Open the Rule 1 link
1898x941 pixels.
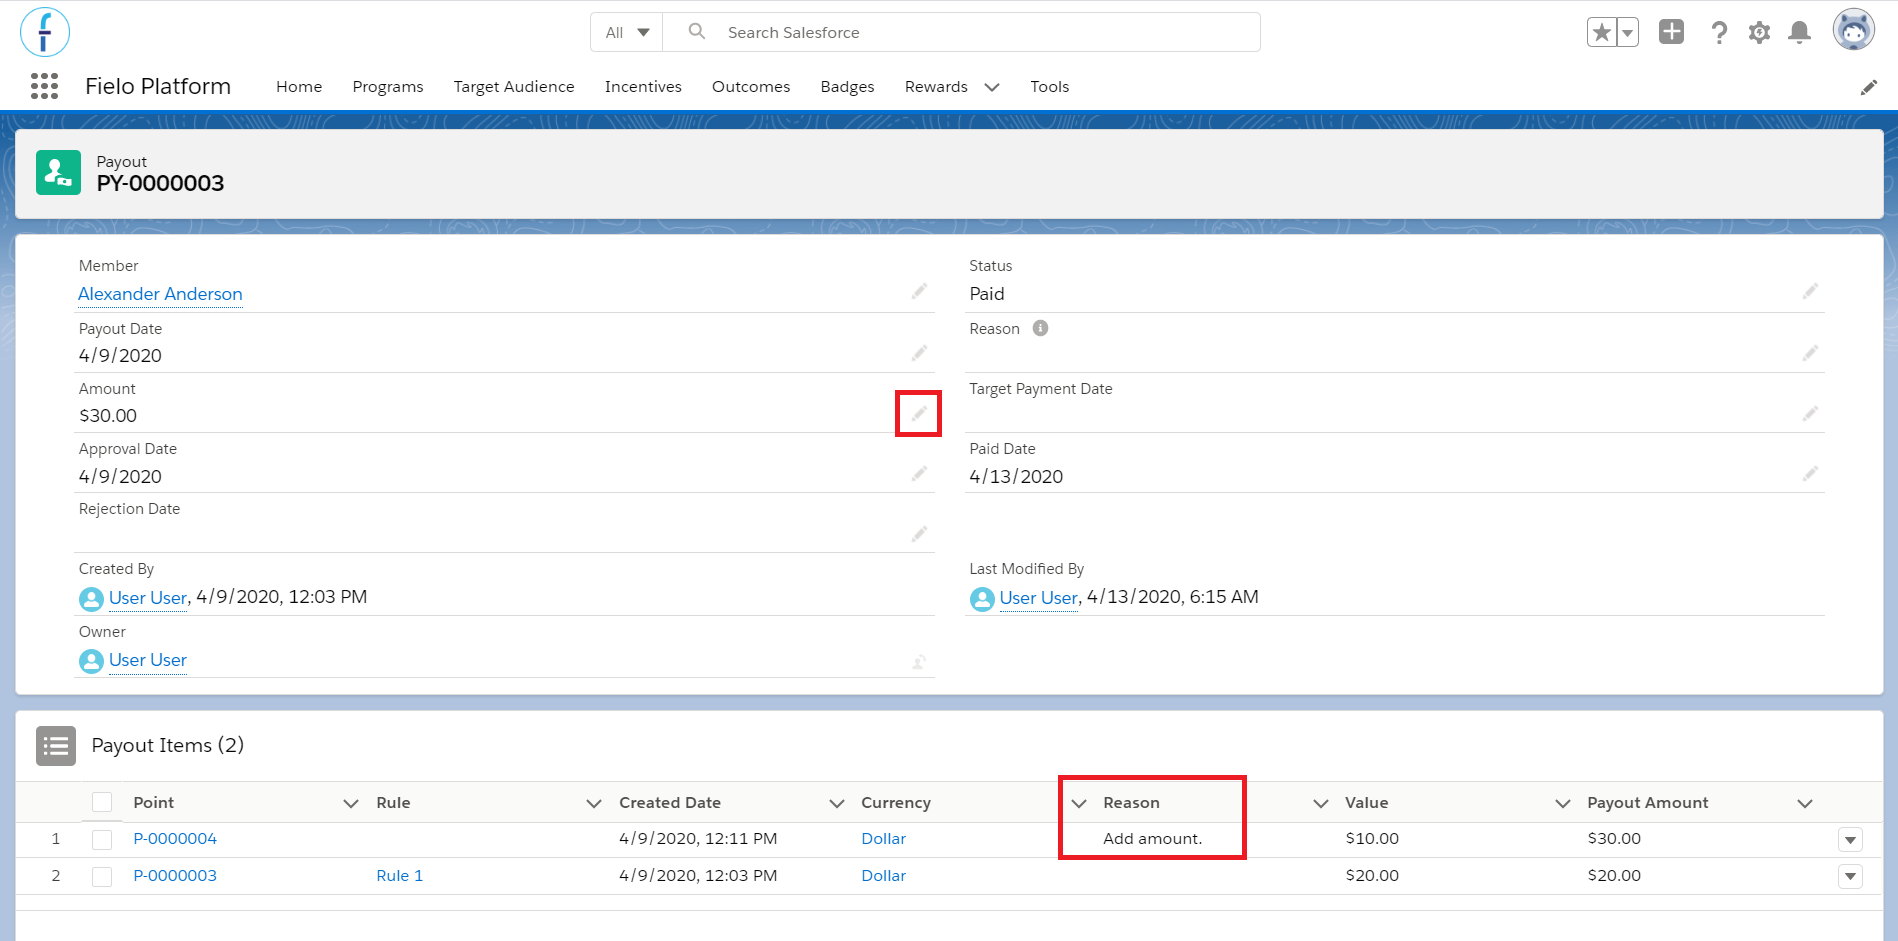coord(399,876)
